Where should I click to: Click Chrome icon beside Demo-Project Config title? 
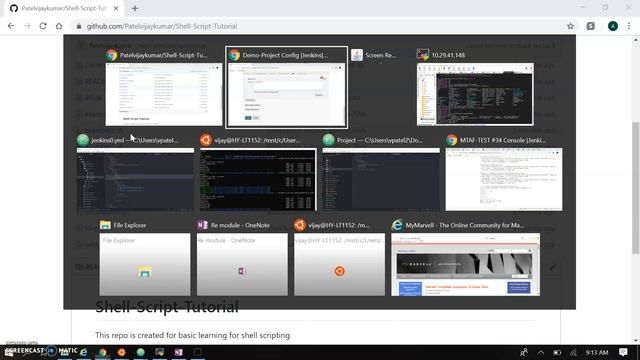tap(234, 55)
